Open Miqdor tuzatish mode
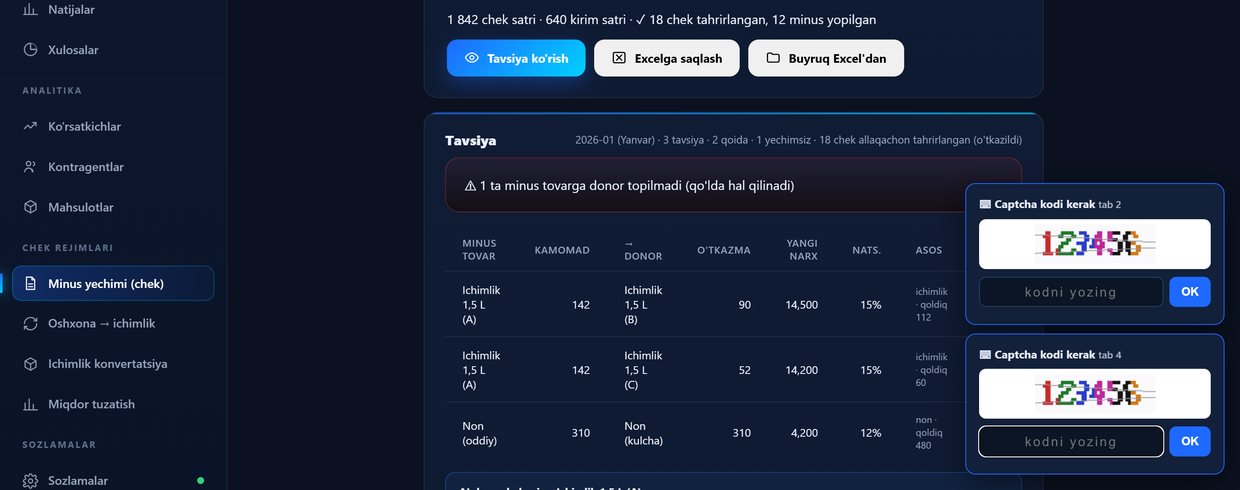This screenshot has height=490, width=1240. [113, 404]
